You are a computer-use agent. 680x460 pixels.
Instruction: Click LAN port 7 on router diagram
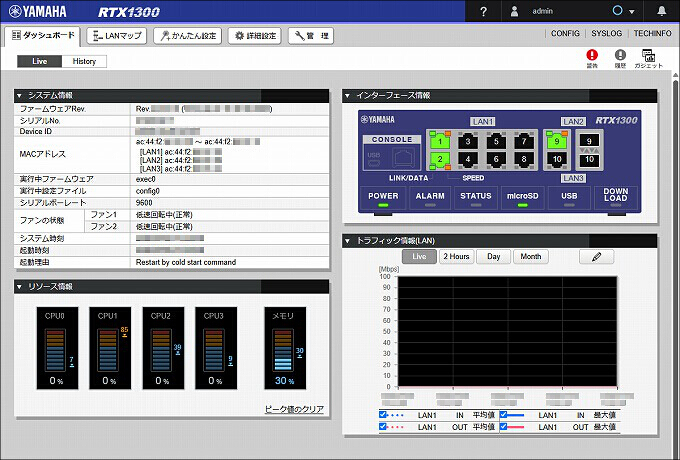pos(523,141)
